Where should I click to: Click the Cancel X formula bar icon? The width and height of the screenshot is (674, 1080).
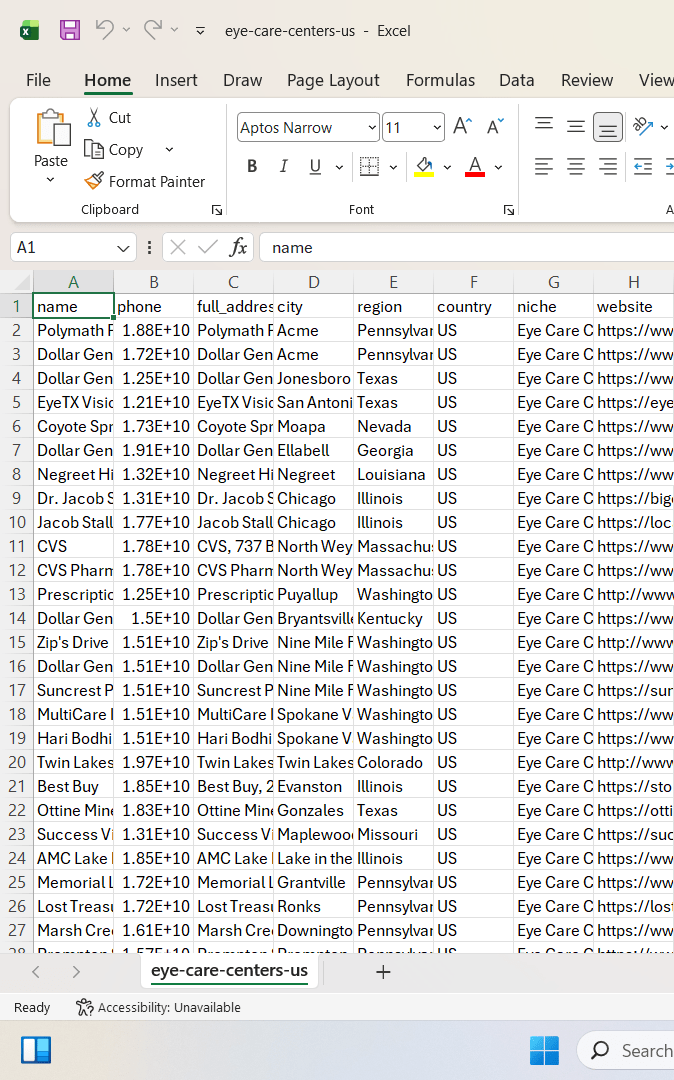pos(178,247)
